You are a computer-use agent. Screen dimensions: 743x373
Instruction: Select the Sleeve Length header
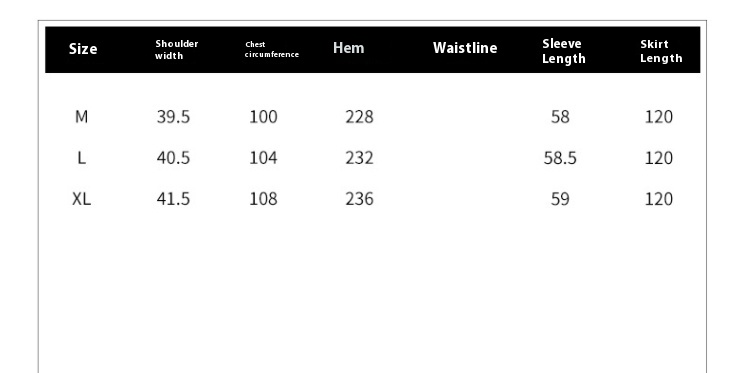click(564, 51)
